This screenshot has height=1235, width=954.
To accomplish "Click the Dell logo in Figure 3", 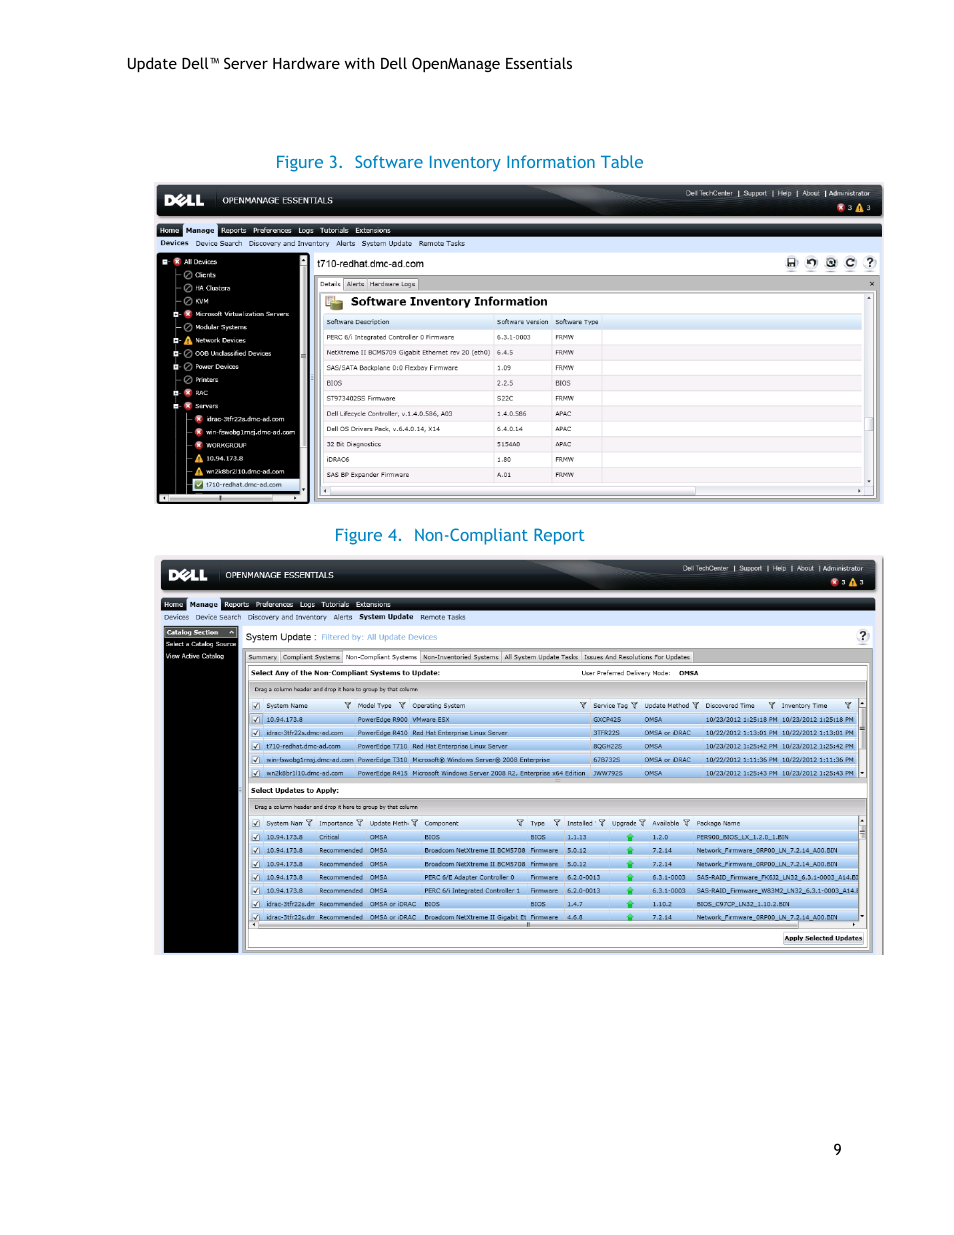I will click(x=184, y=200).
